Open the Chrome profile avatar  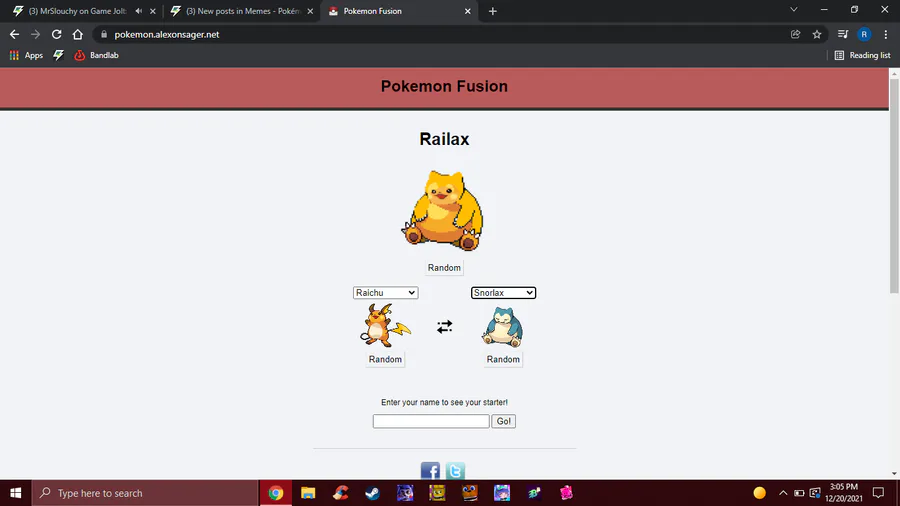click(x=864, y=34)
